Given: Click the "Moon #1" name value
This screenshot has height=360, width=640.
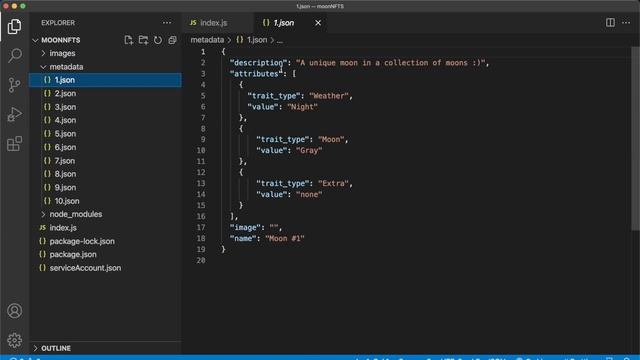Looking at the screenshot, I should pos(284,239).
